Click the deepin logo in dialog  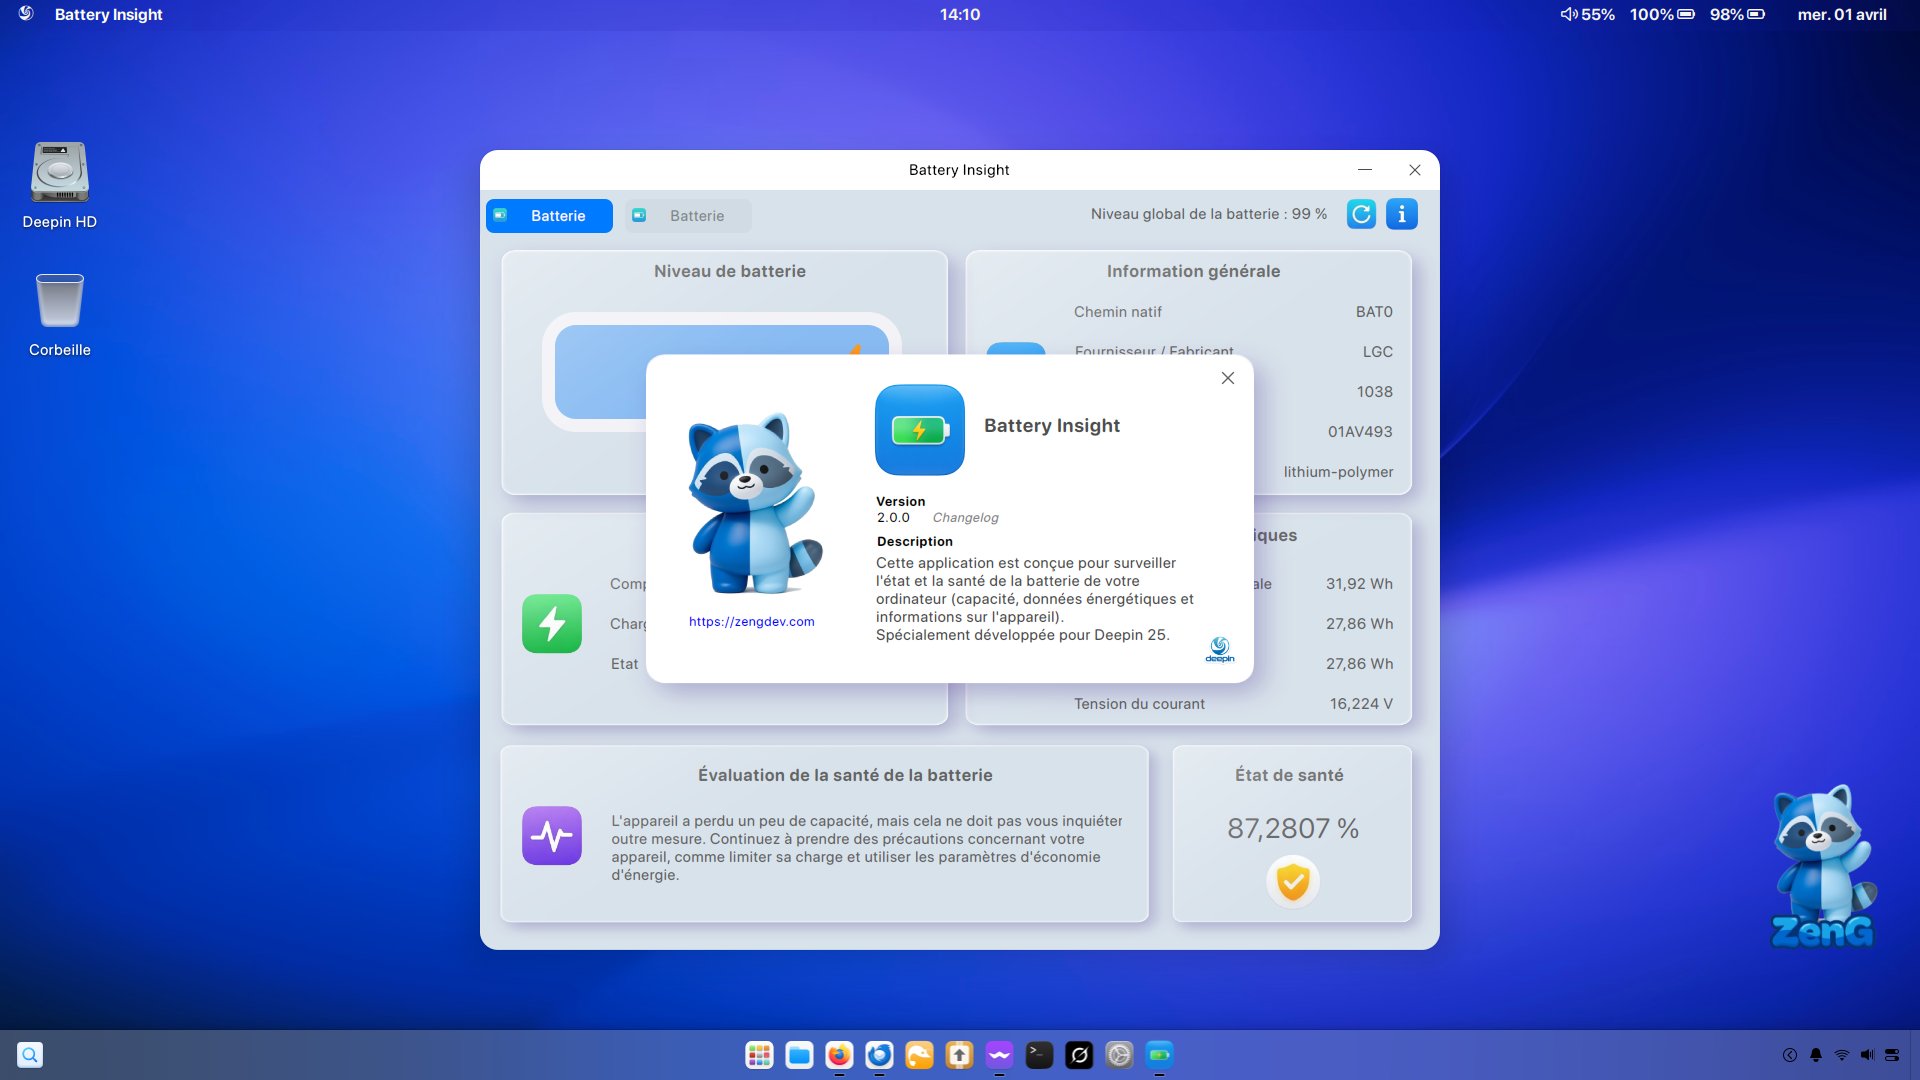click(x=1219, y=650)
